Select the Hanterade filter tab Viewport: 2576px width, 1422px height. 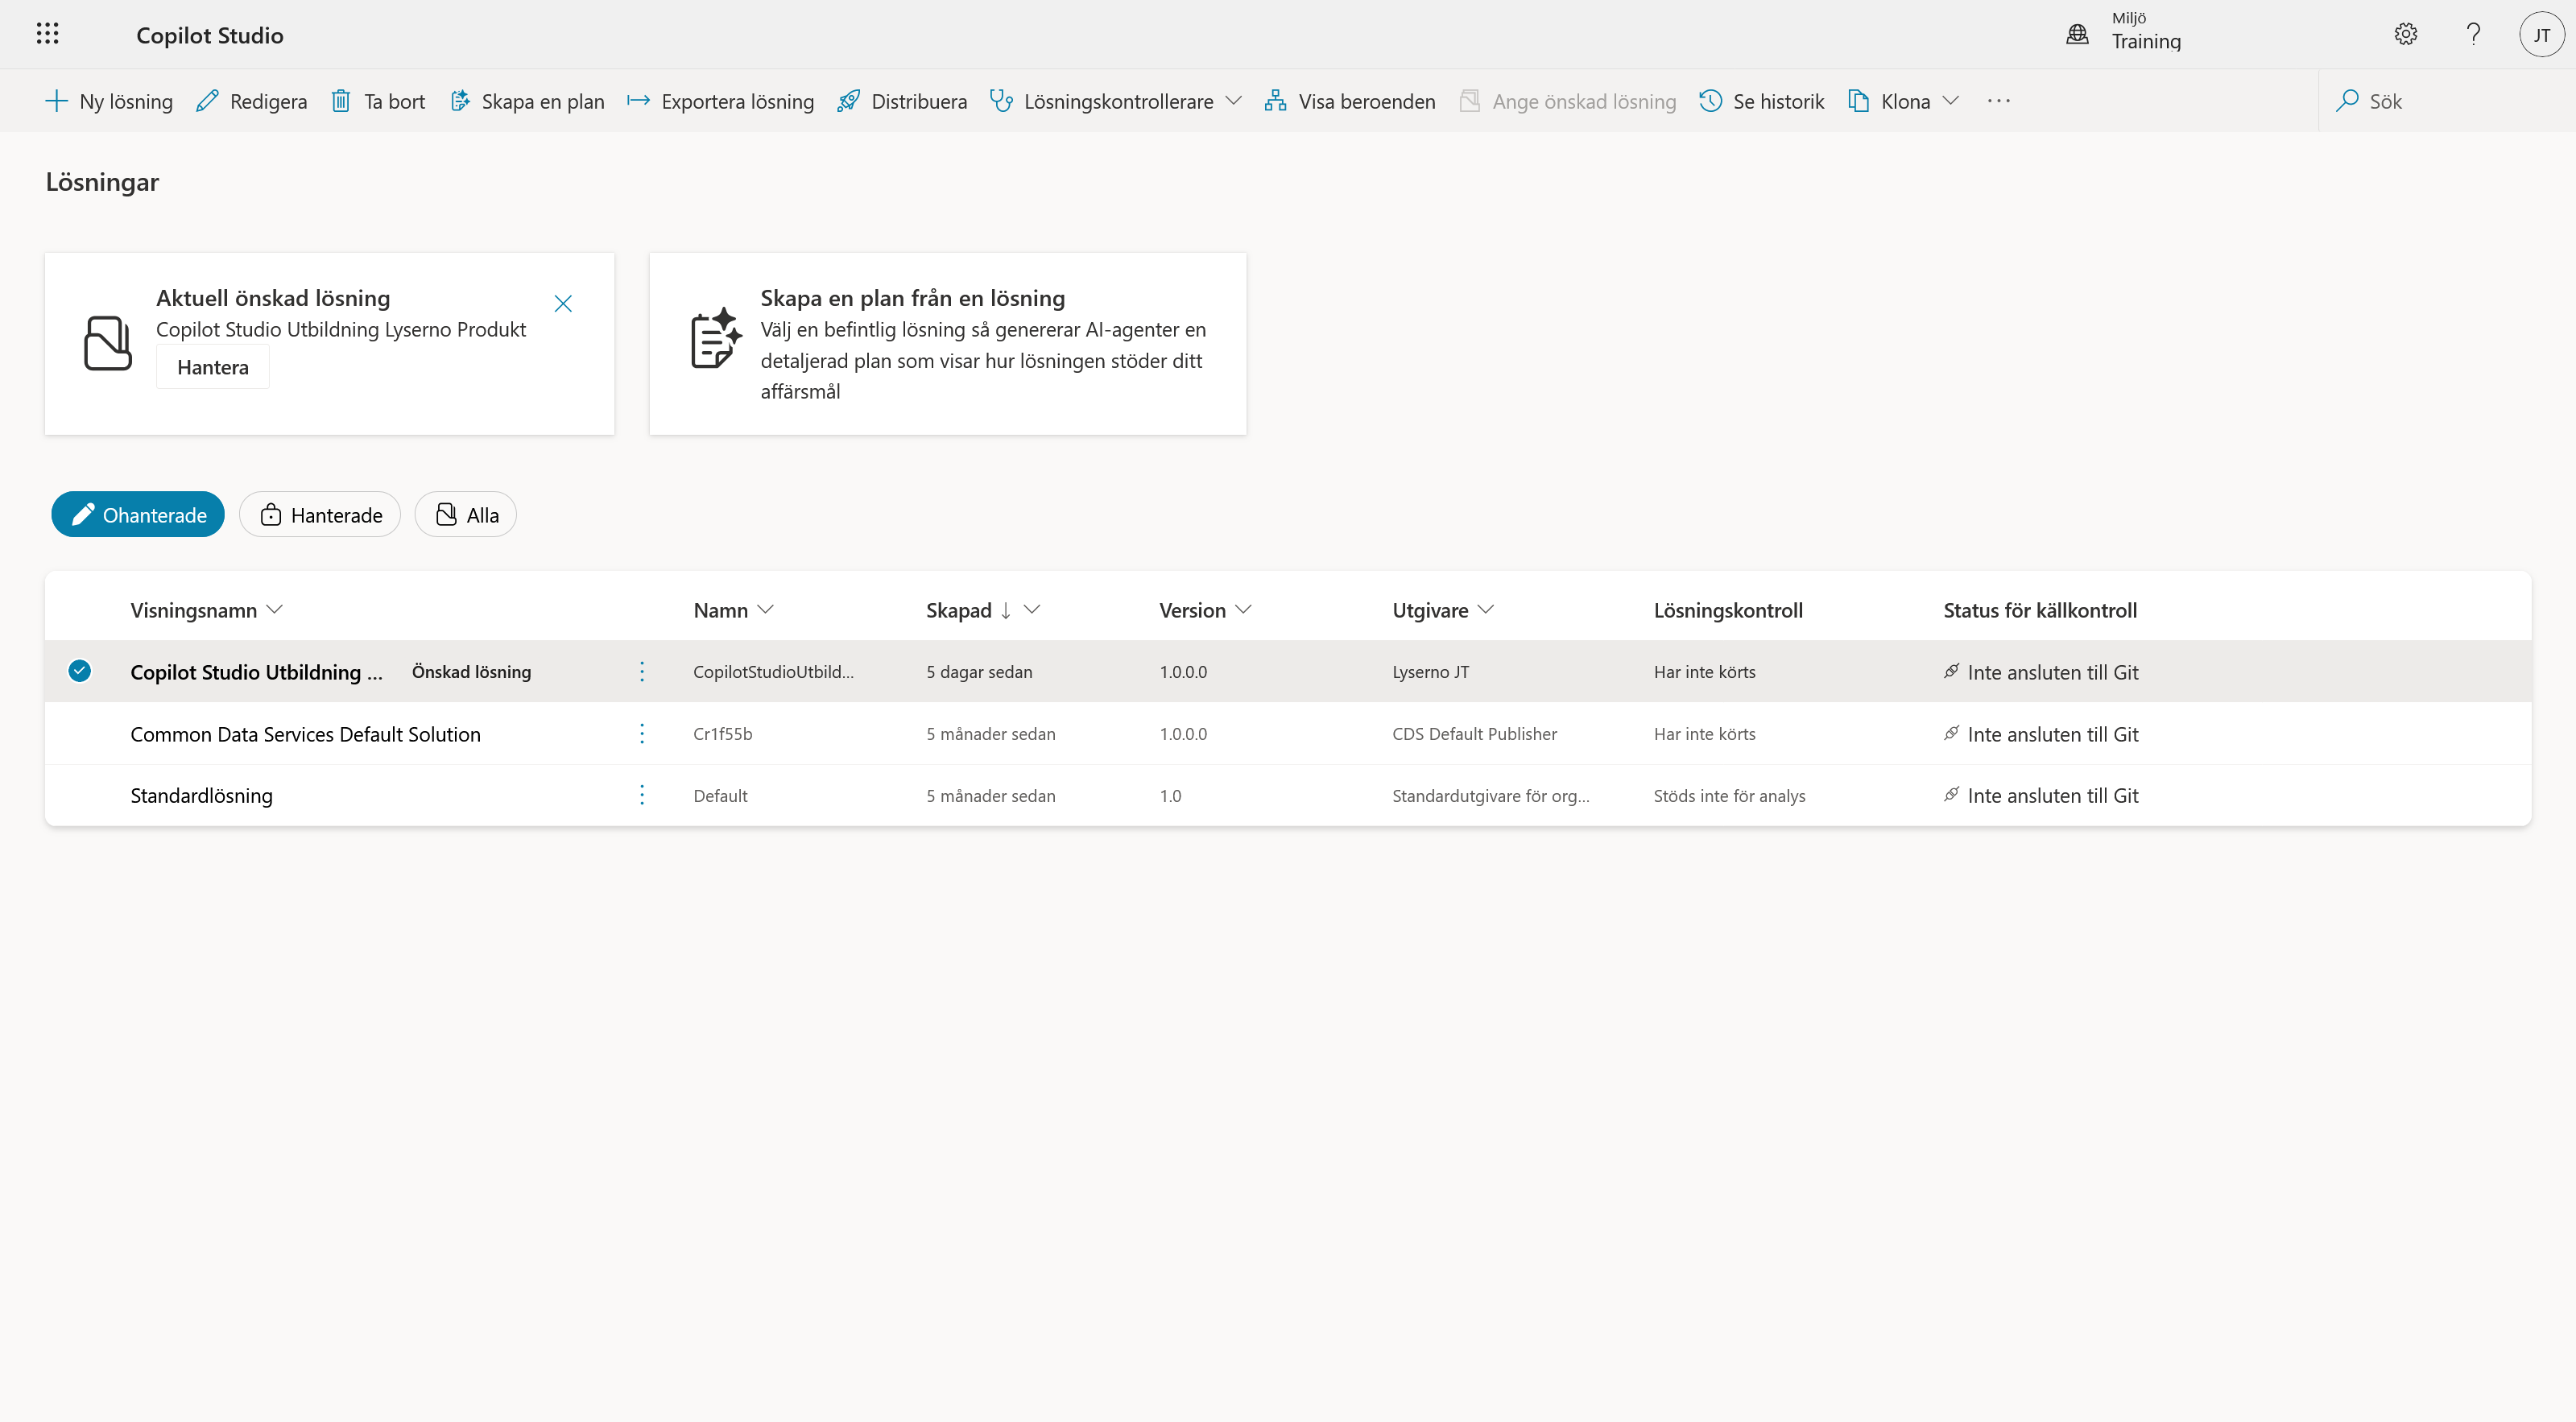pos(320,514)
